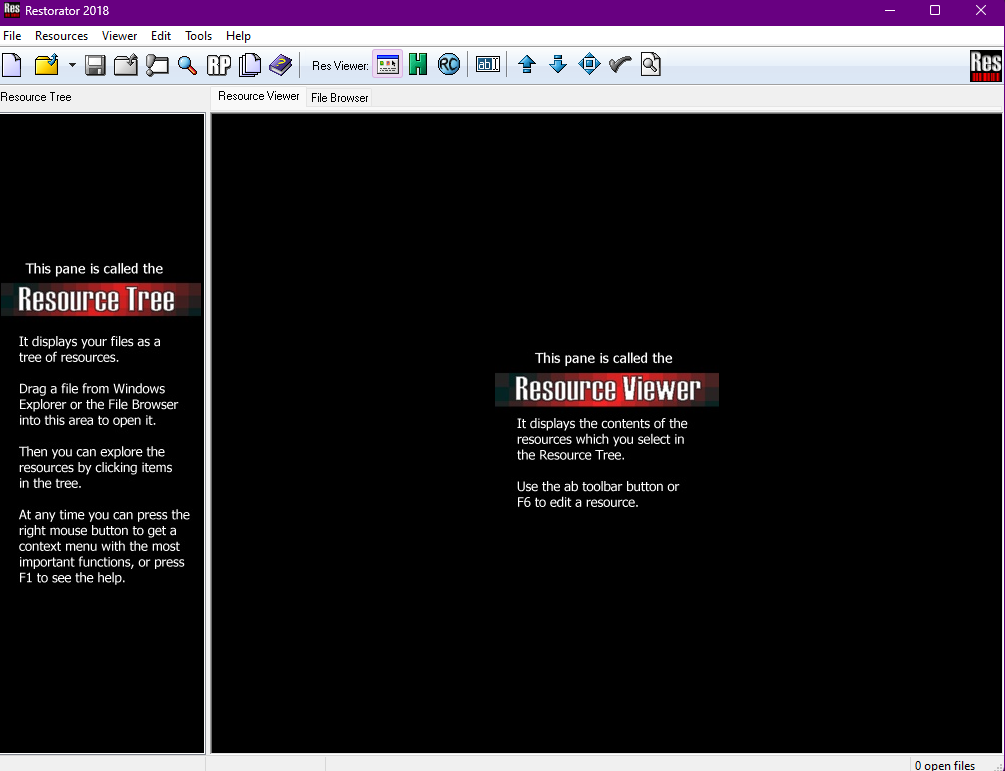Open the Tools menu
The height and width of the screenshot is (771, 1005).
199,36
